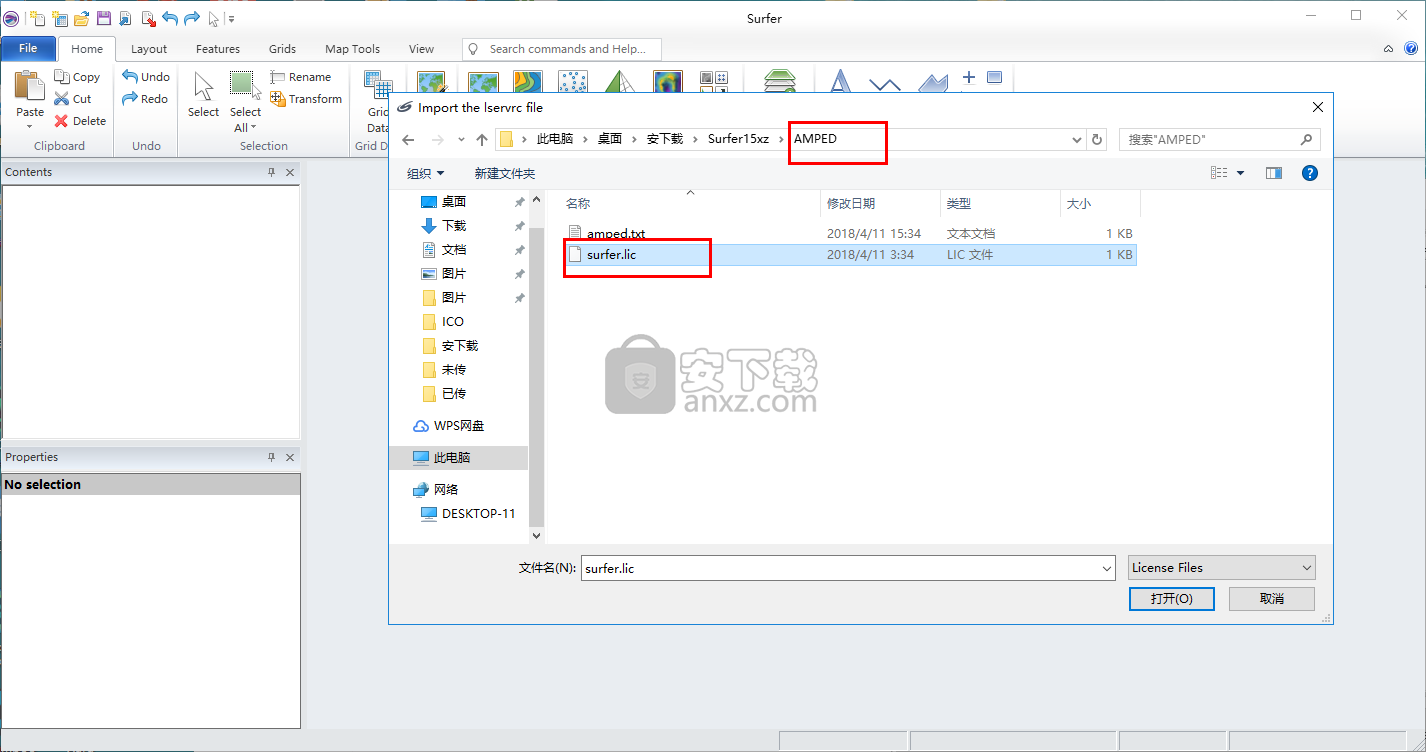
Task: Click the New Worksheet icon in quick access toolbar
Action: (x=60, y=18)
